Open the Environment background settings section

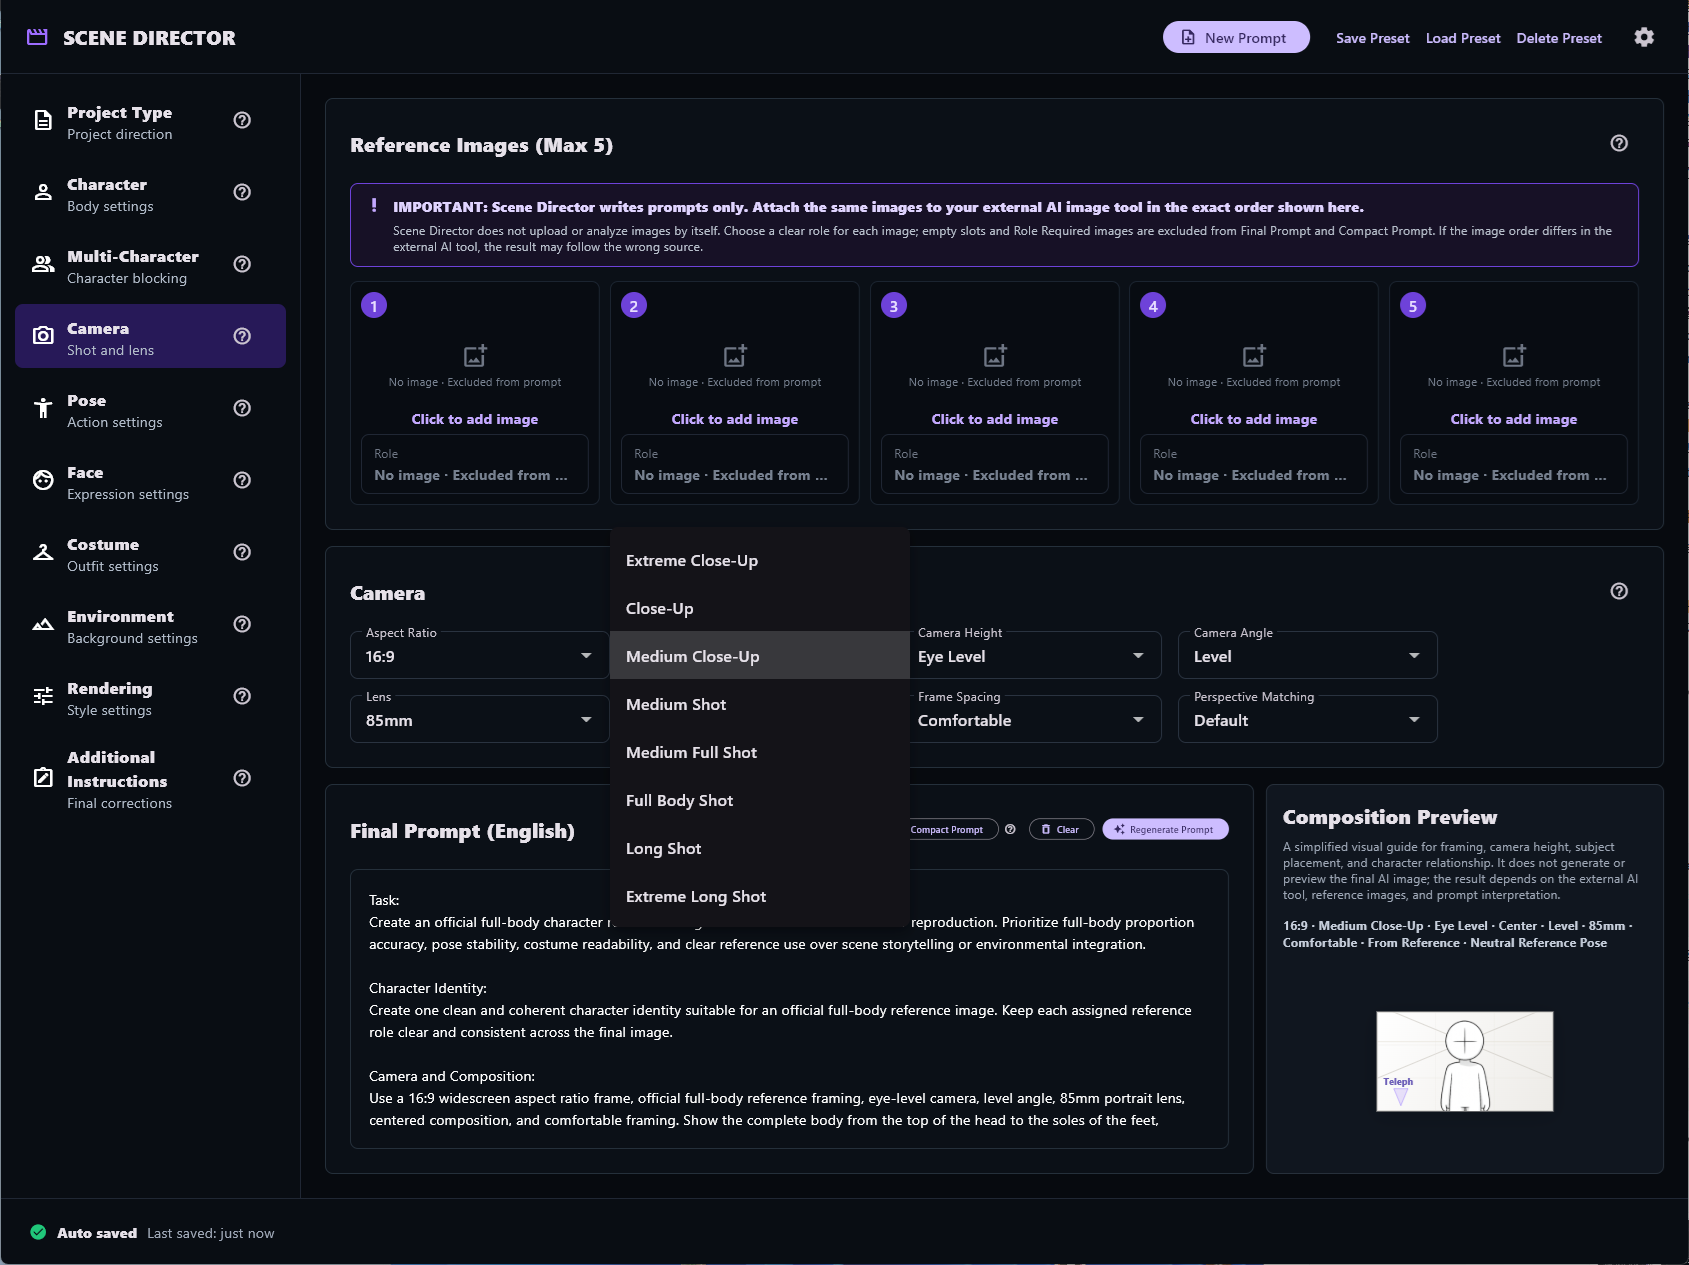150,624
